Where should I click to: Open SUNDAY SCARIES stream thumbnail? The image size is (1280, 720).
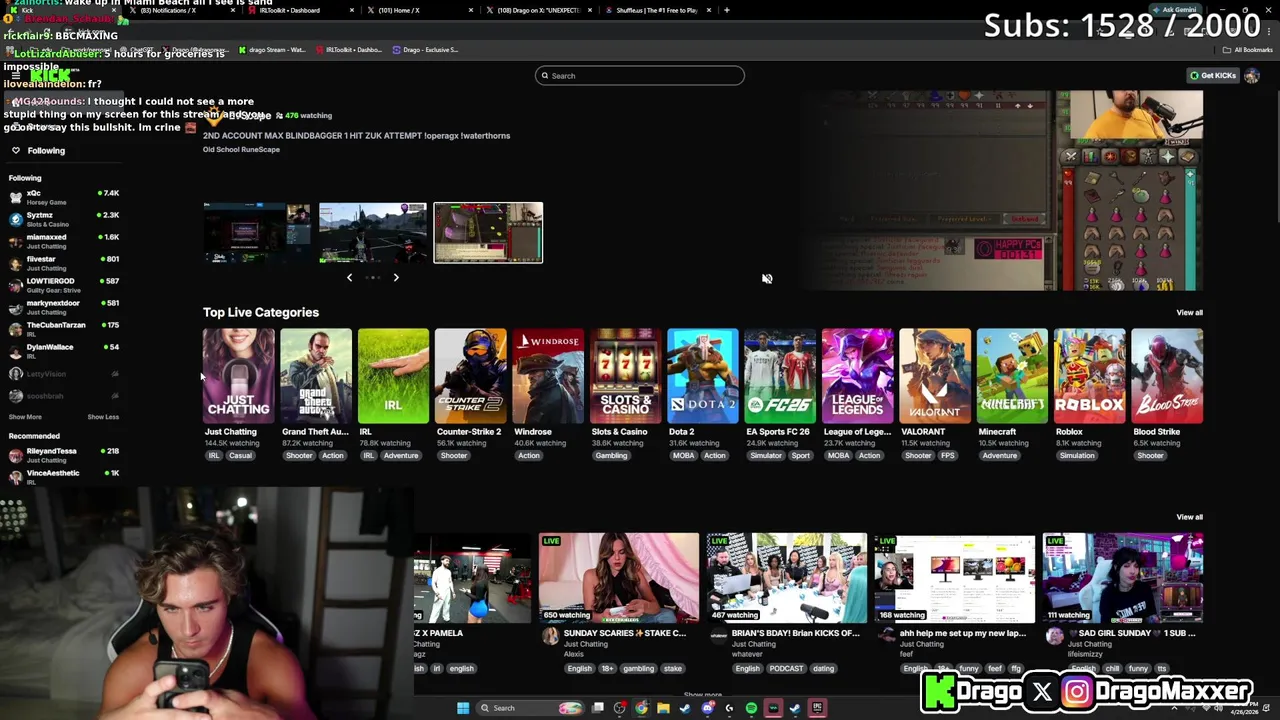pyautogui.click(x=619, y=578)
